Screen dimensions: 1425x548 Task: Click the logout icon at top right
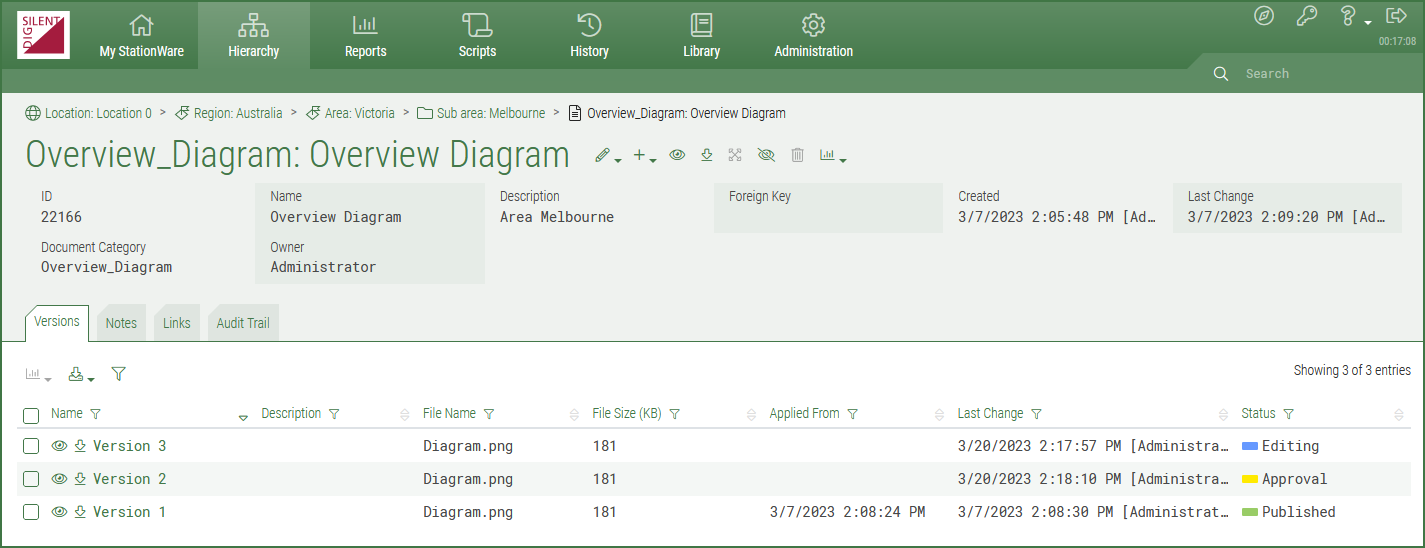(1396, 16)
